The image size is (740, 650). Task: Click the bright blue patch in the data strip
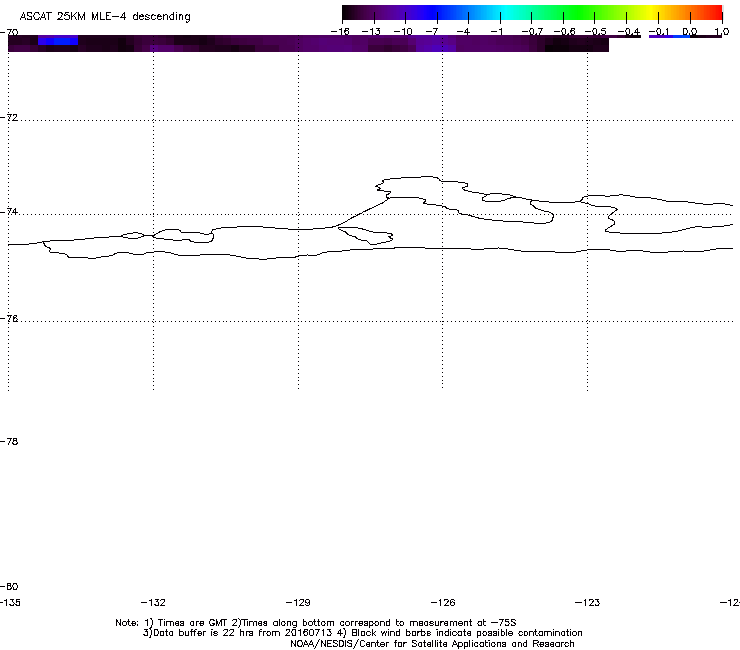pos(58,41)
